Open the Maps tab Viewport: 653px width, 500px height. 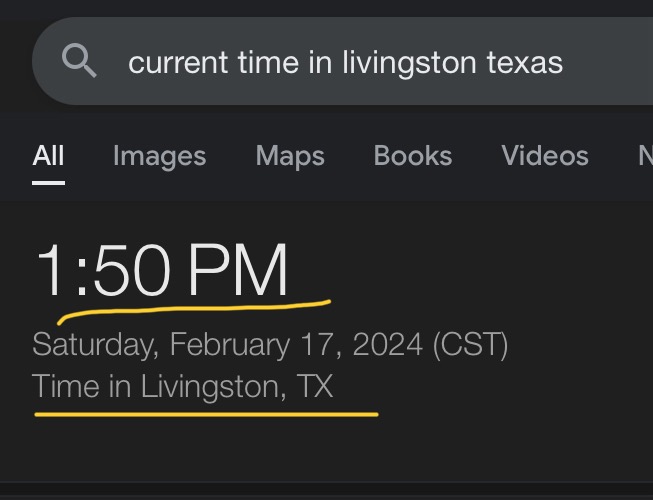289,156
